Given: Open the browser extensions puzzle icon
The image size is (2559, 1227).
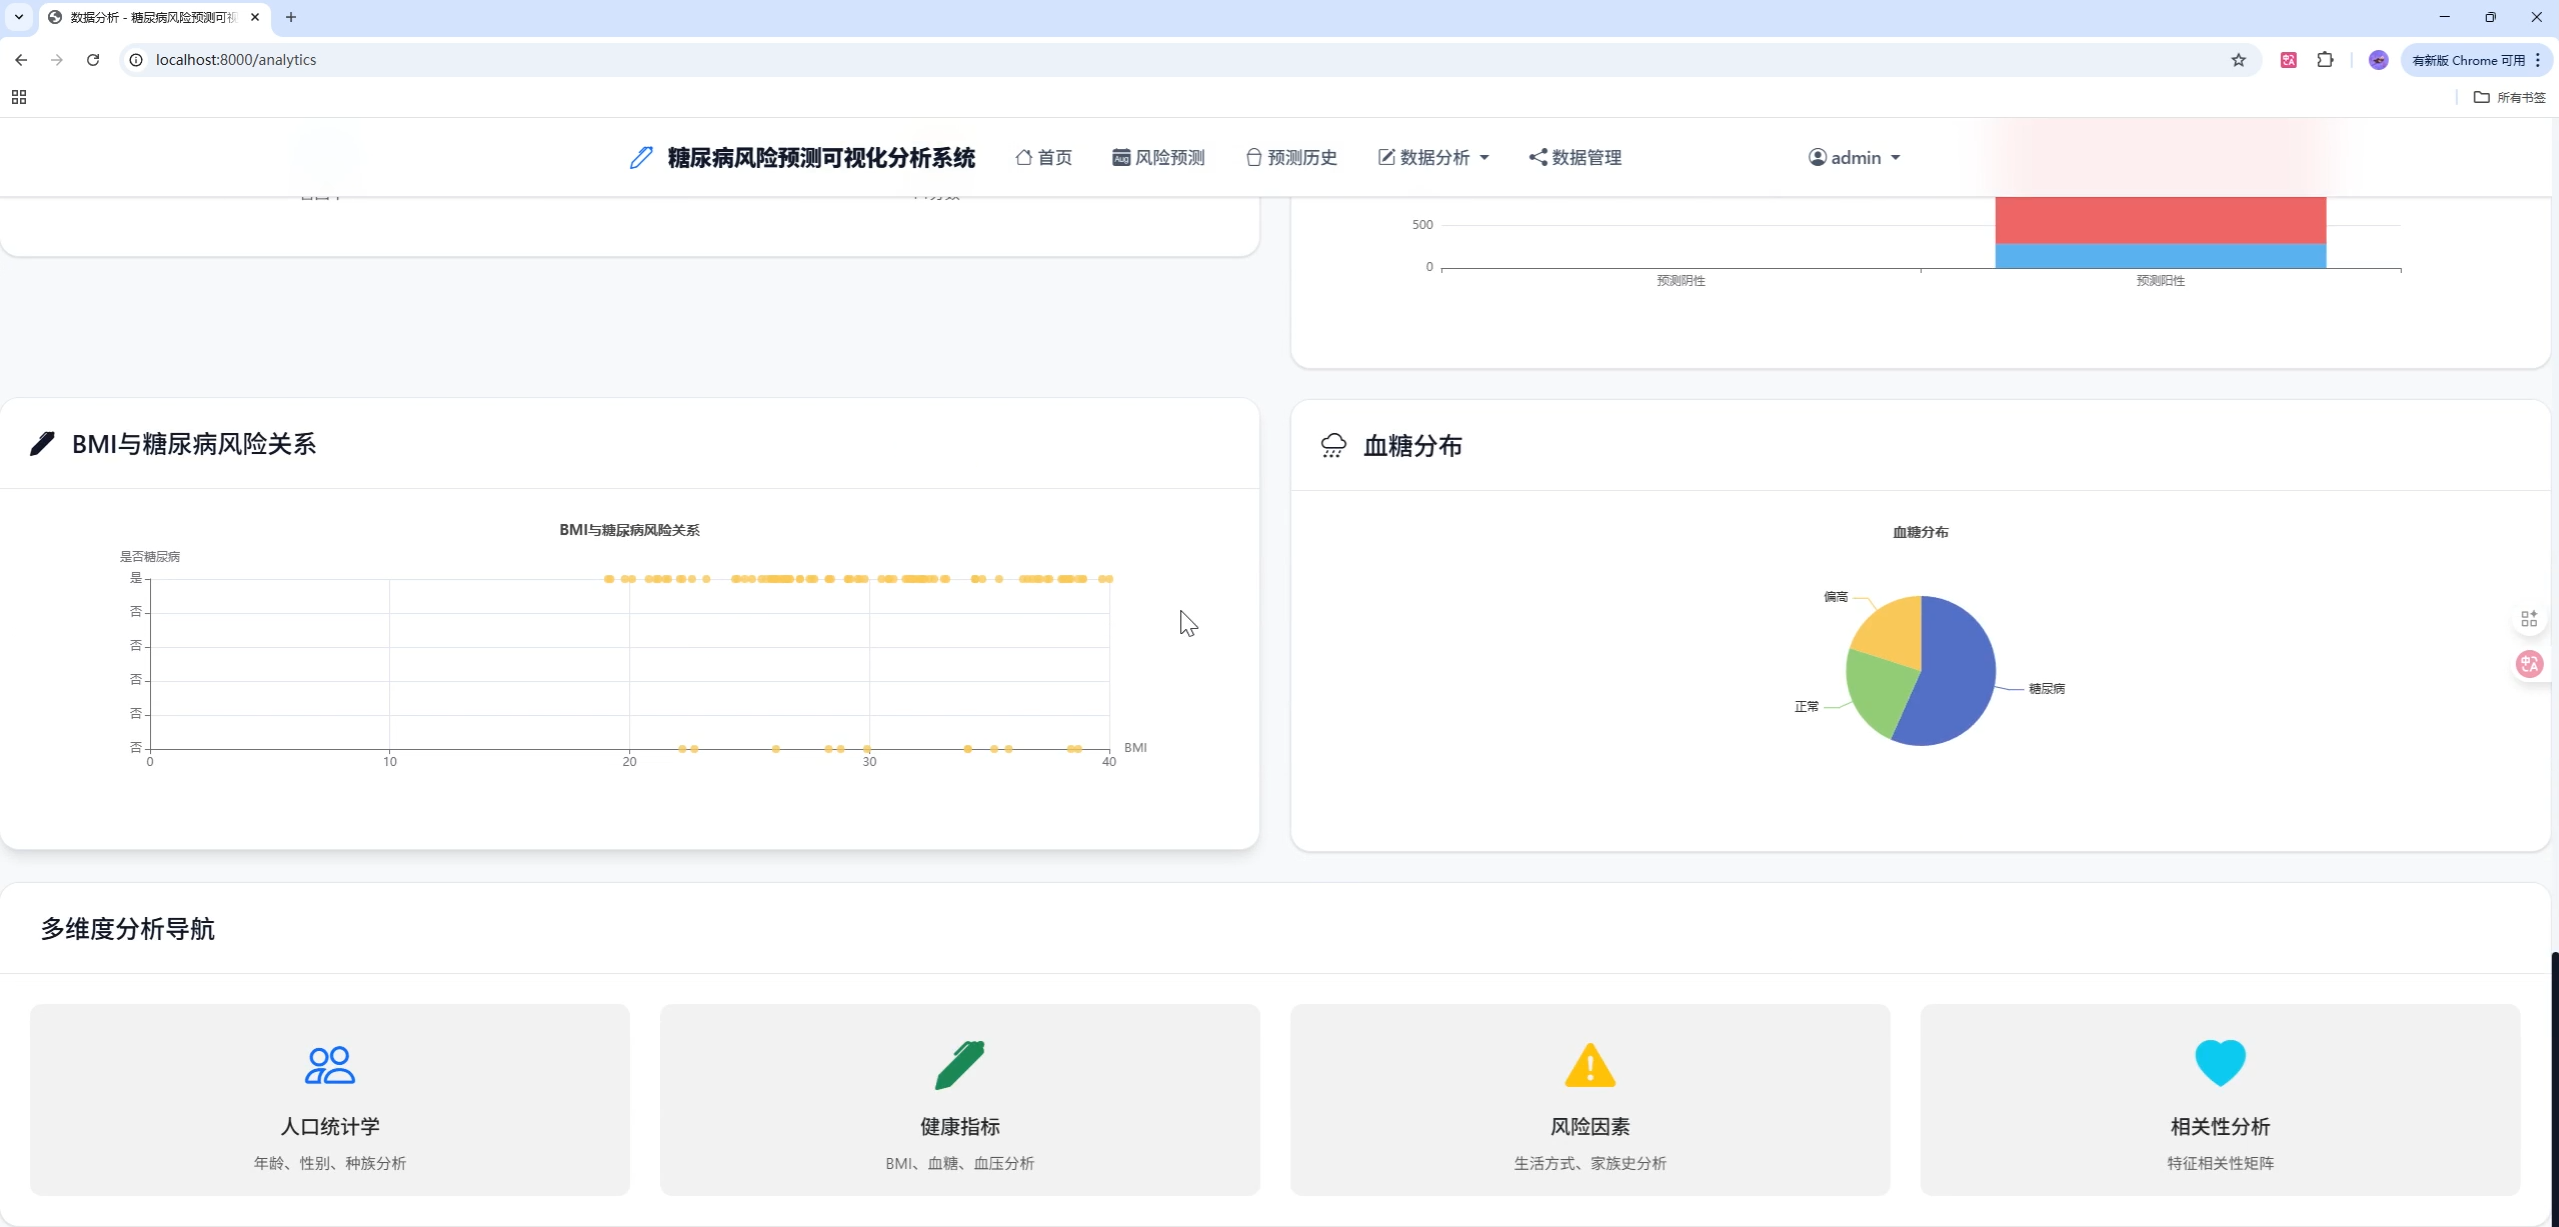Looking at the screenshot, I should point(2325,60).
